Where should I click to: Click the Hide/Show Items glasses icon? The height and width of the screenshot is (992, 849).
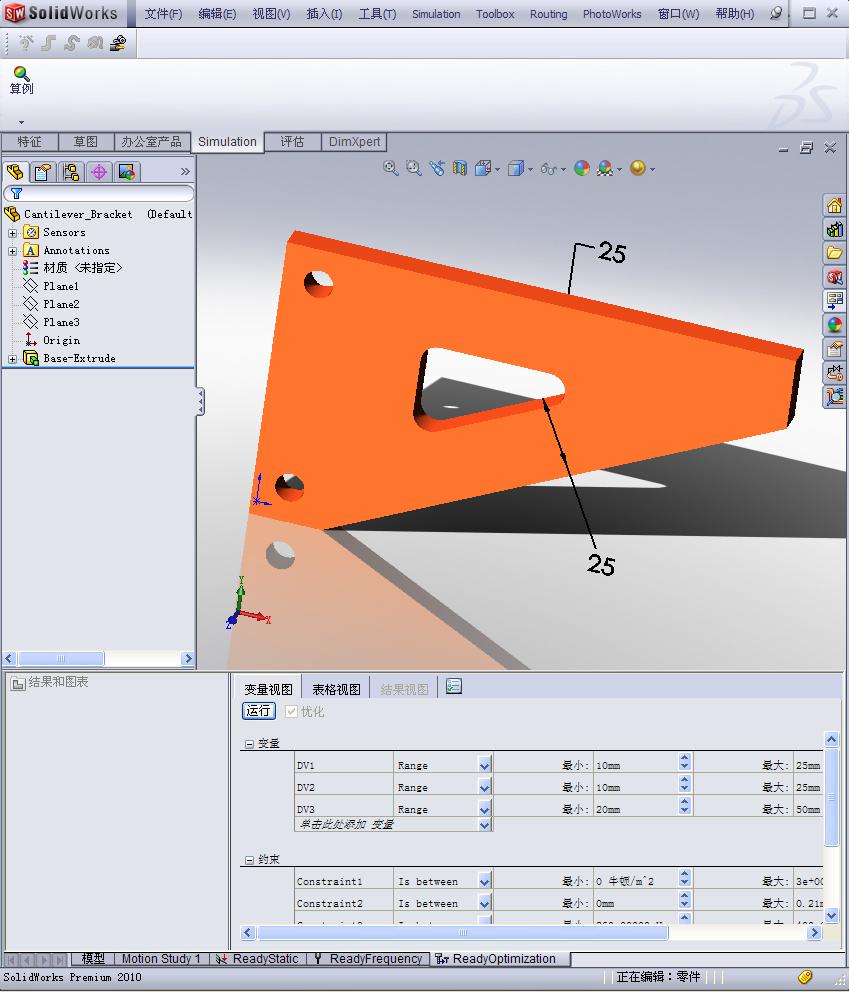(x=548, y=169)
